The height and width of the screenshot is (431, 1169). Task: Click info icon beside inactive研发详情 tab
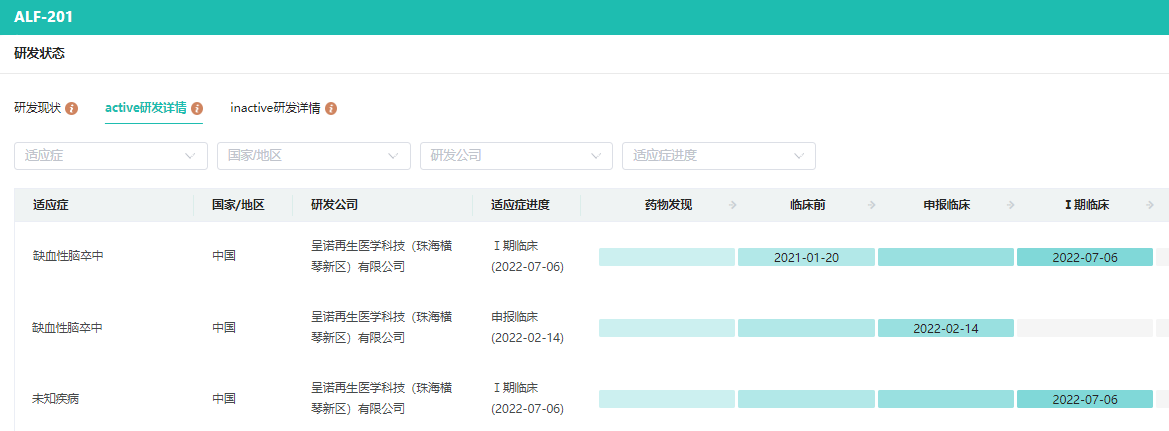tap(331, 108)
